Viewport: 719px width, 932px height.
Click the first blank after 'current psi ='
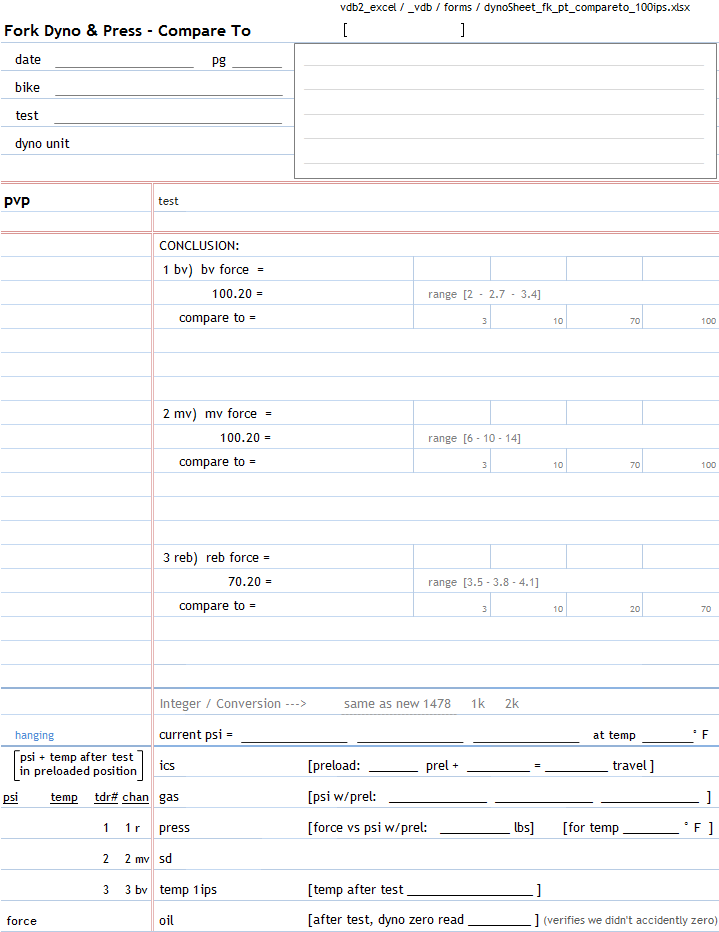294,736
